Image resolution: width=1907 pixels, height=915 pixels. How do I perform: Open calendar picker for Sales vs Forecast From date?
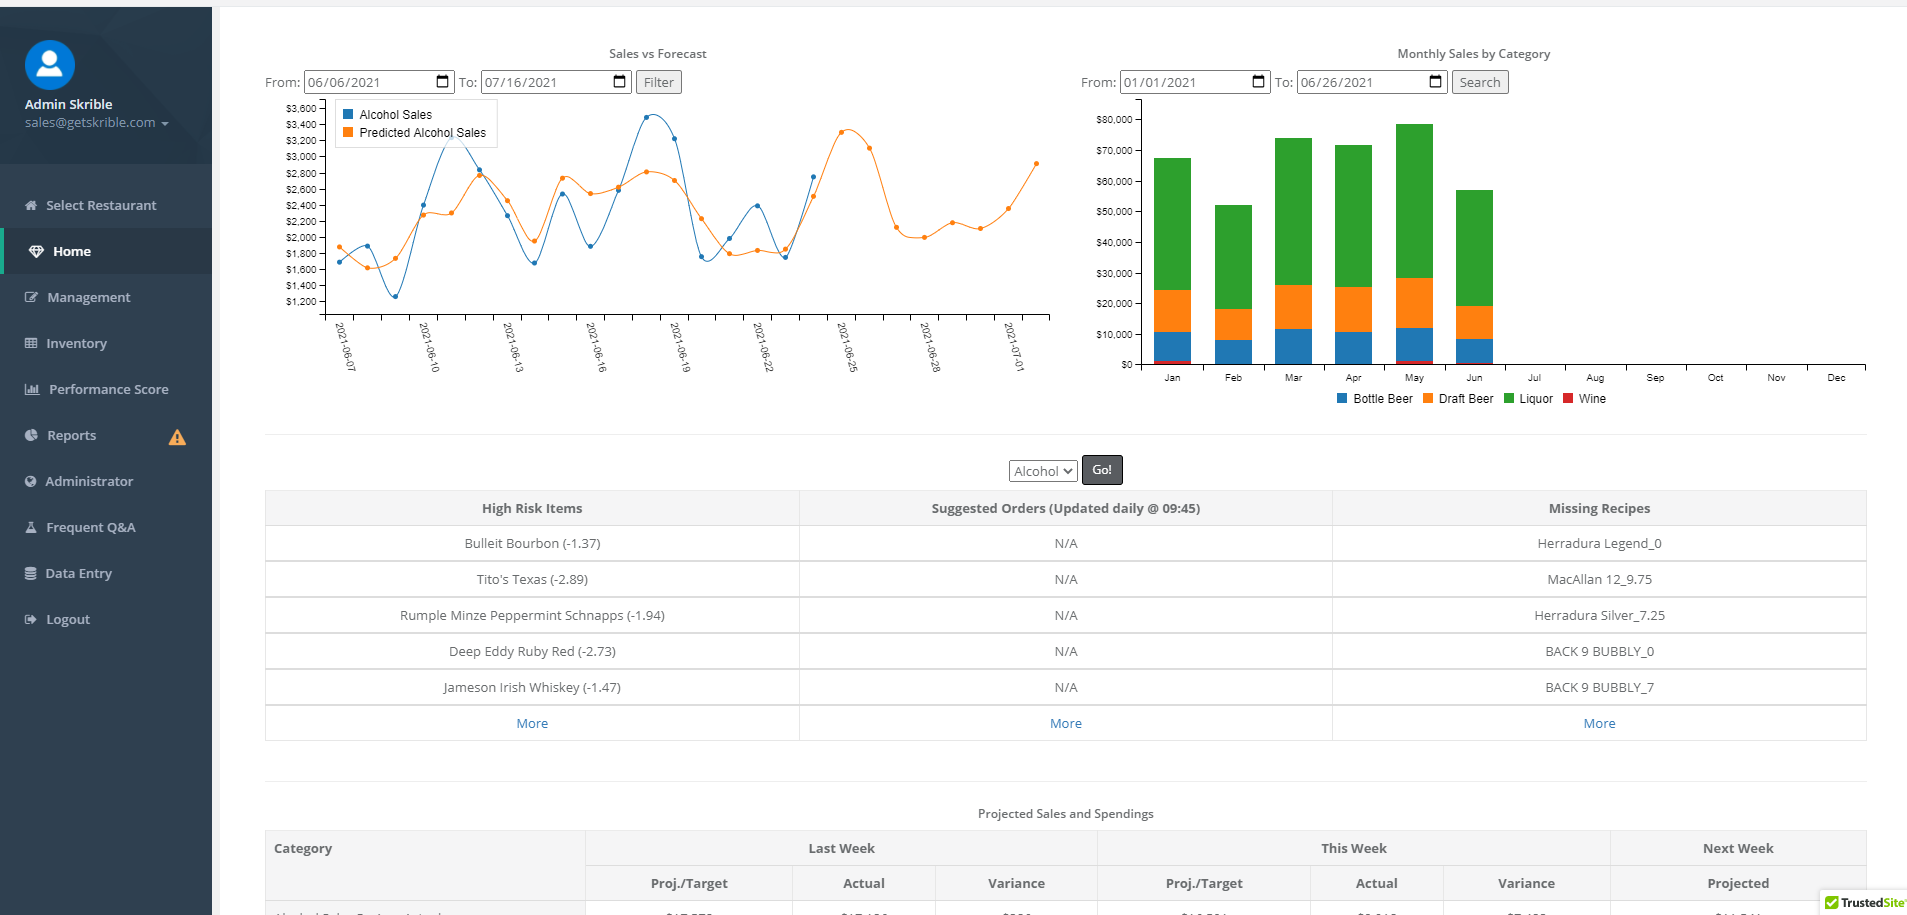pos(443,81)
